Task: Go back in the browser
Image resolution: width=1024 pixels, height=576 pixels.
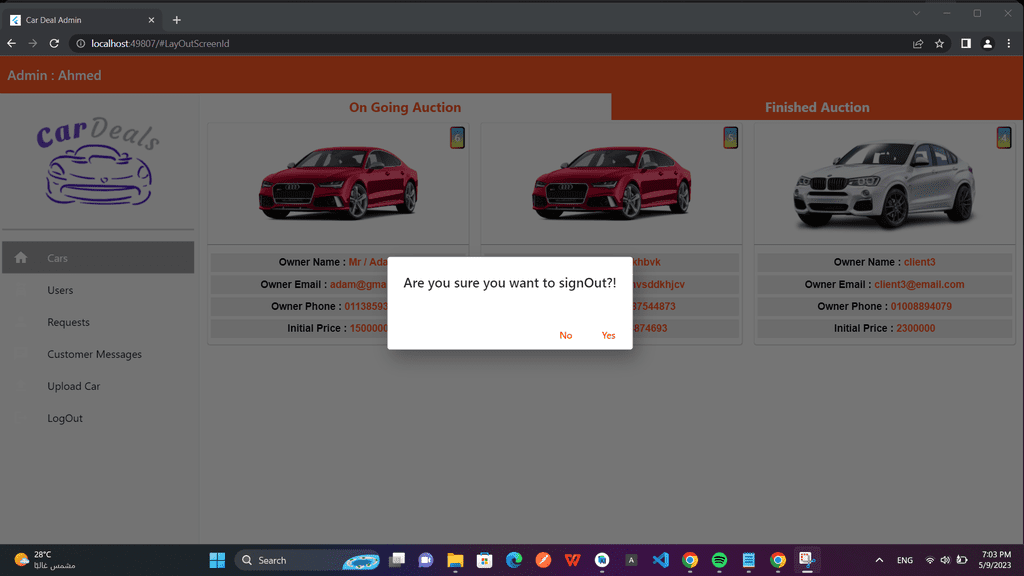Action: [x=12, y=43]
